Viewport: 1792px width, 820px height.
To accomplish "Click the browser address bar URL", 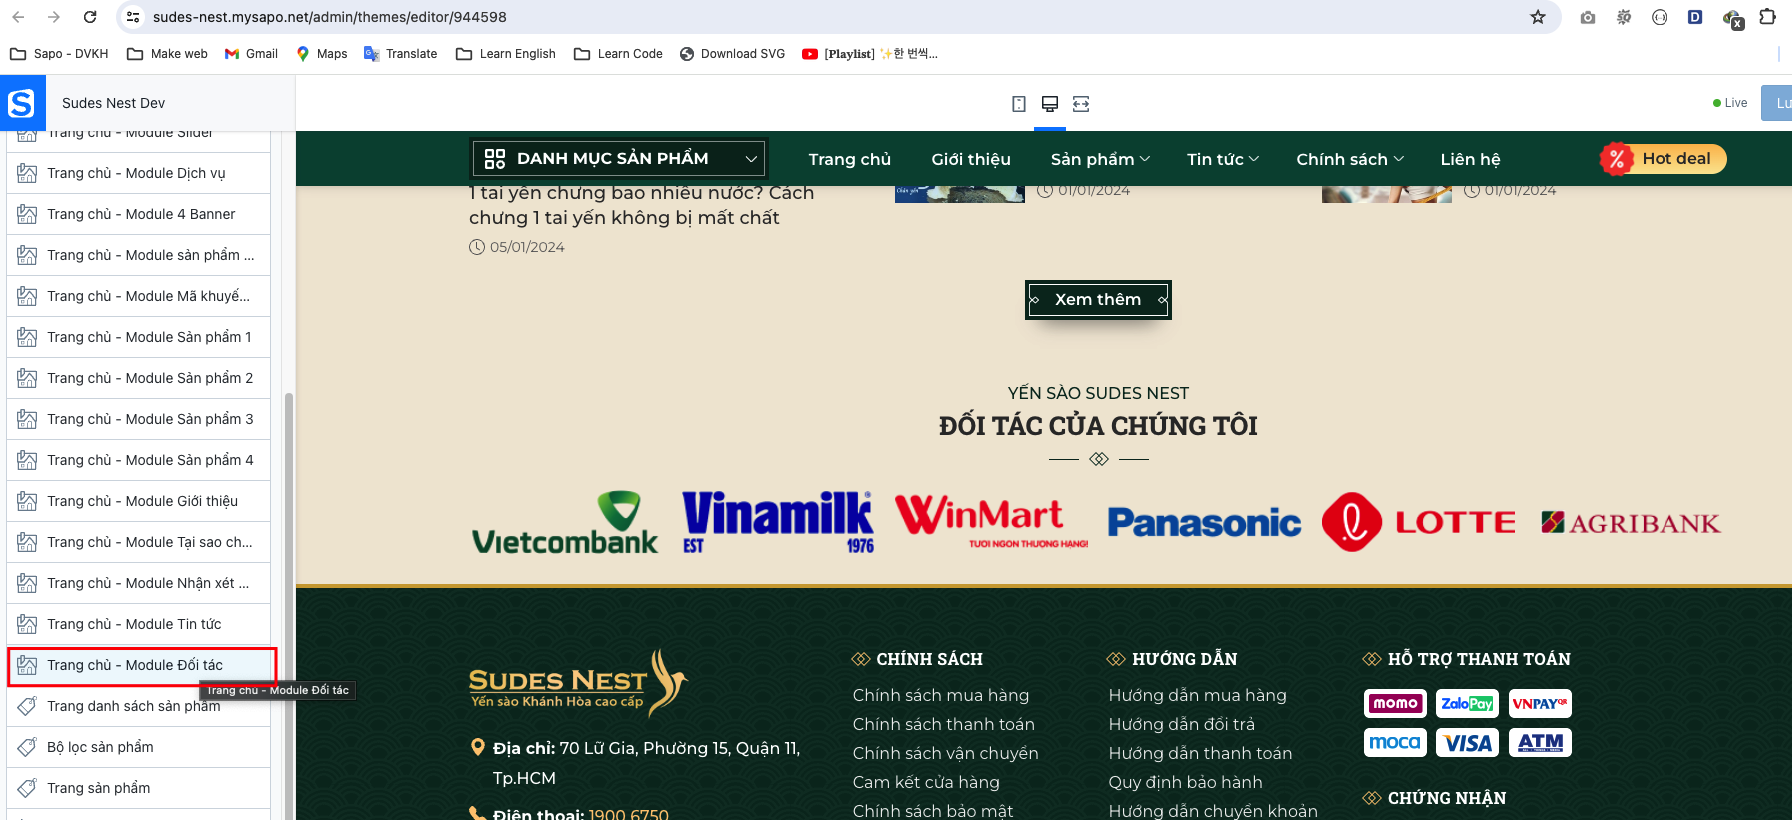I will pyautogui.click(x=330, y=17).
